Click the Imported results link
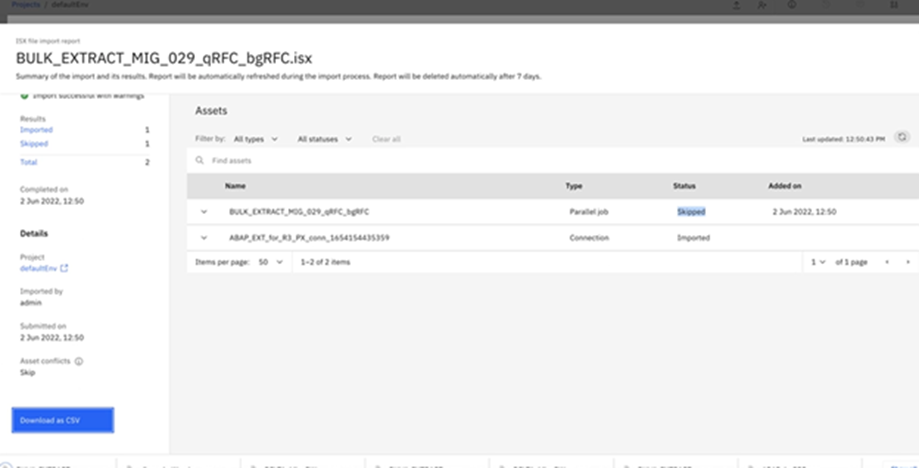919x468 pixels. [x=36, y=130]
